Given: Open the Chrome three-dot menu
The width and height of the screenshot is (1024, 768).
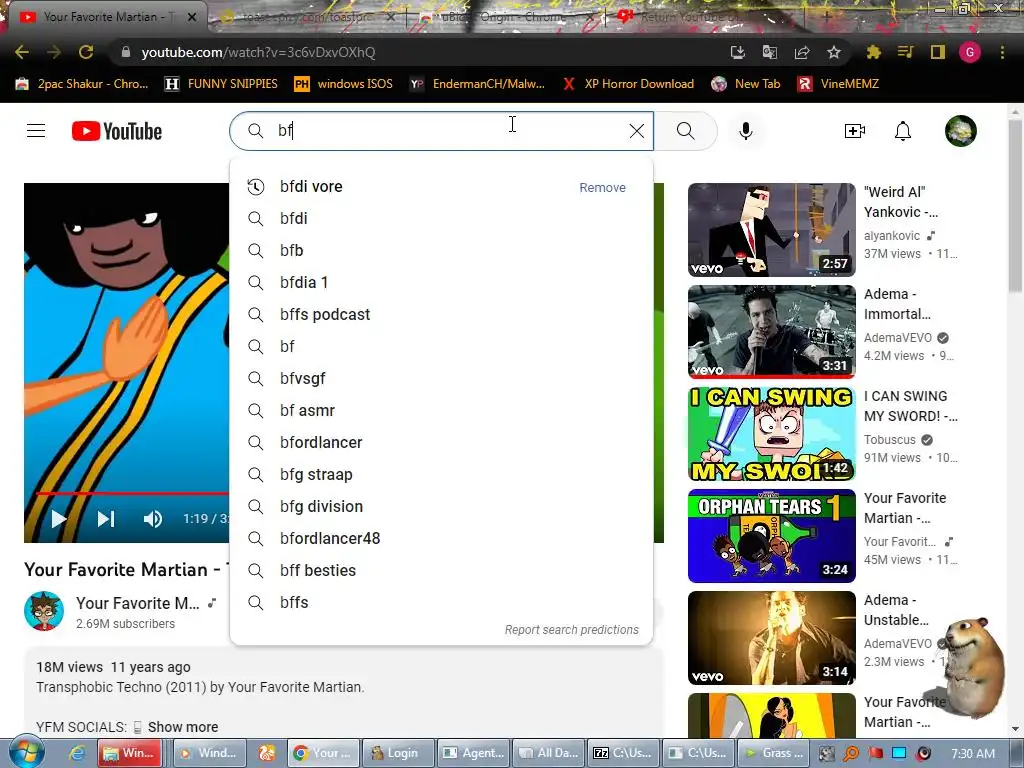Looking at the screenshot, I should point(1002,52).
